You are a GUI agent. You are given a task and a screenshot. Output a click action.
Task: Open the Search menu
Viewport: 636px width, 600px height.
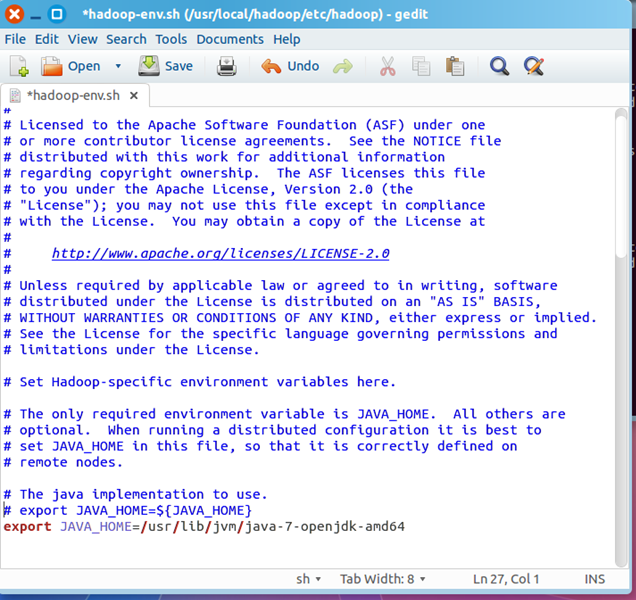click(126, 39)
